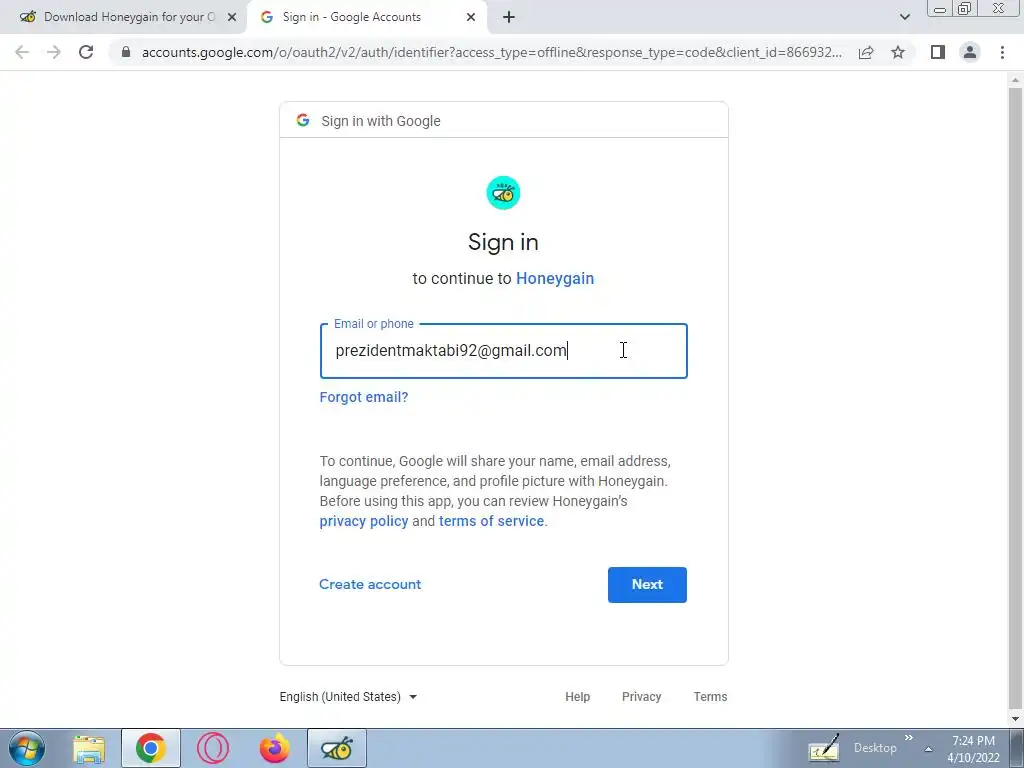Click the blue Next button
1024x768 pixels.
(647, 584)
